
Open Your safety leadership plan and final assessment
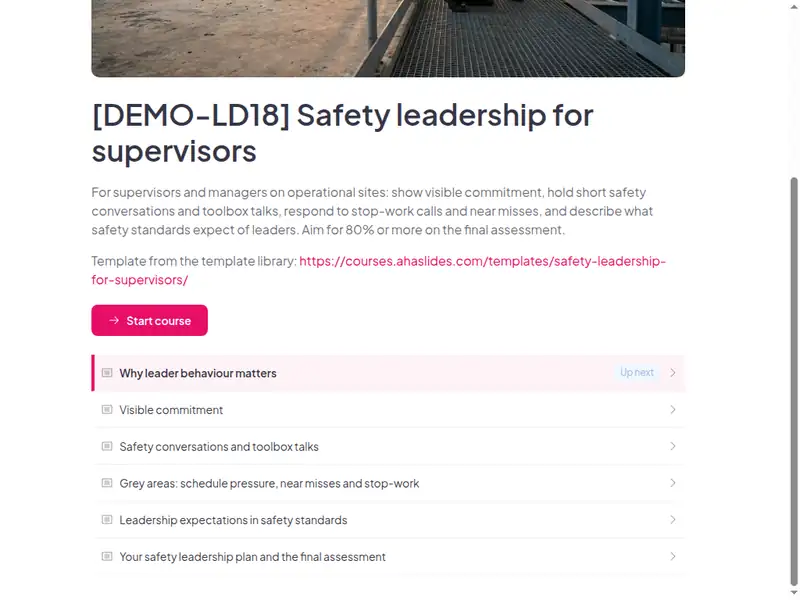(388, 557)
